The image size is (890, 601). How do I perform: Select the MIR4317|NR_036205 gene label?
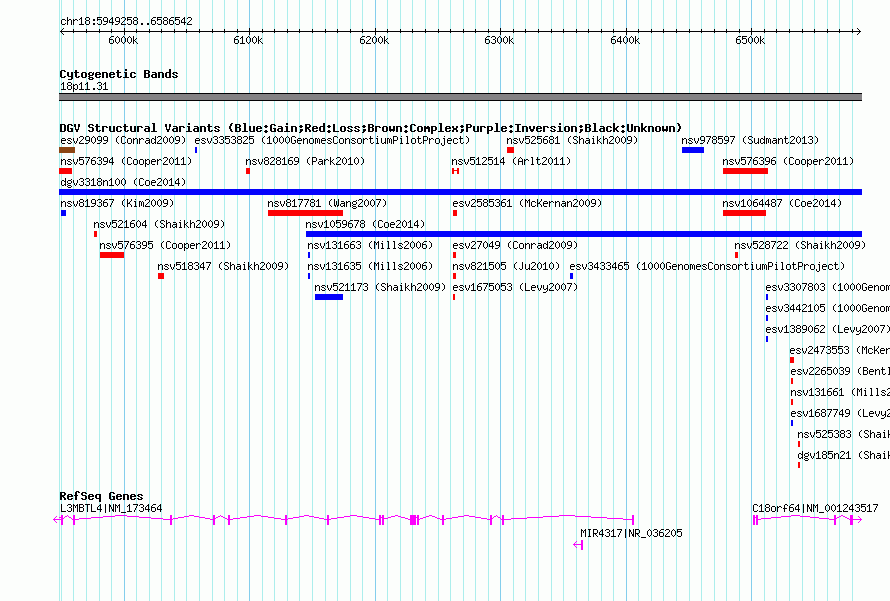[x=631, y=533]
